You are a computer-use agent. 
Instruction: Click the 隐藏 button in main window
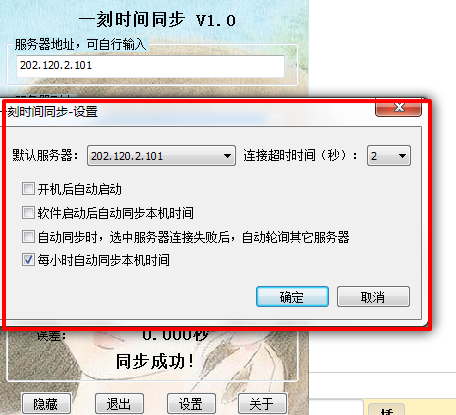tap(46, 404)
